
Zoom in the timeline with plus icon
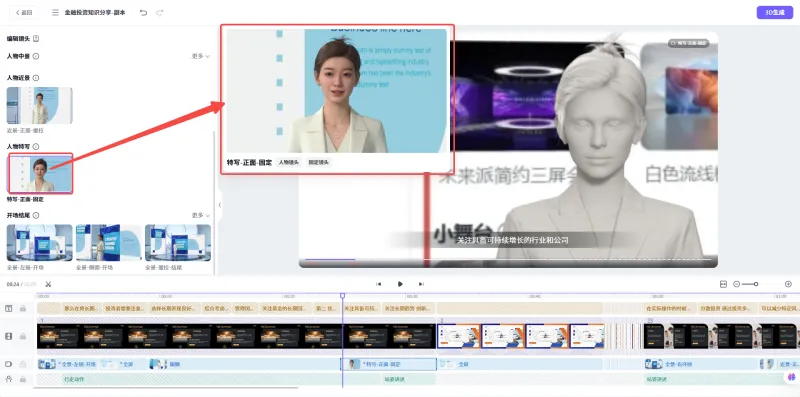coord(788,284)
